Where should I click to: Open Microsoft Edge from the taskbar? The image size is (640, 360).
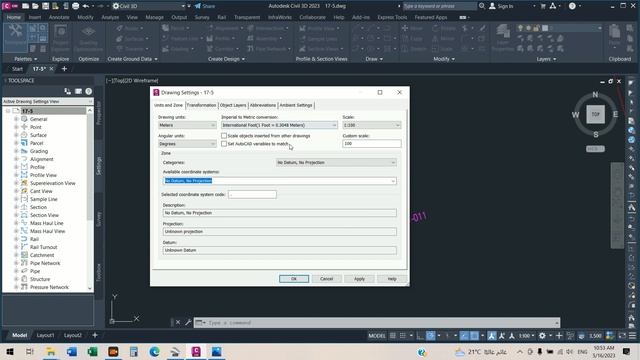tap(154, 351)
